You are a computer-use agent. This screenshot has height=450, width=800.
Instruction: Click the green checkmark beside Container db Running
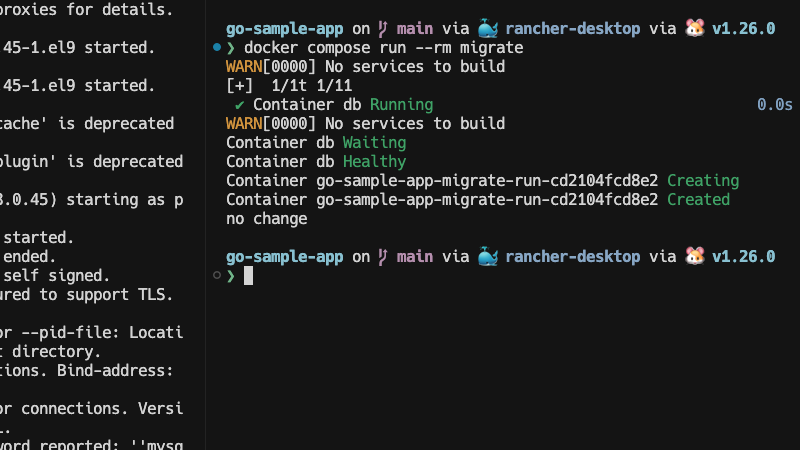(239, 105)
